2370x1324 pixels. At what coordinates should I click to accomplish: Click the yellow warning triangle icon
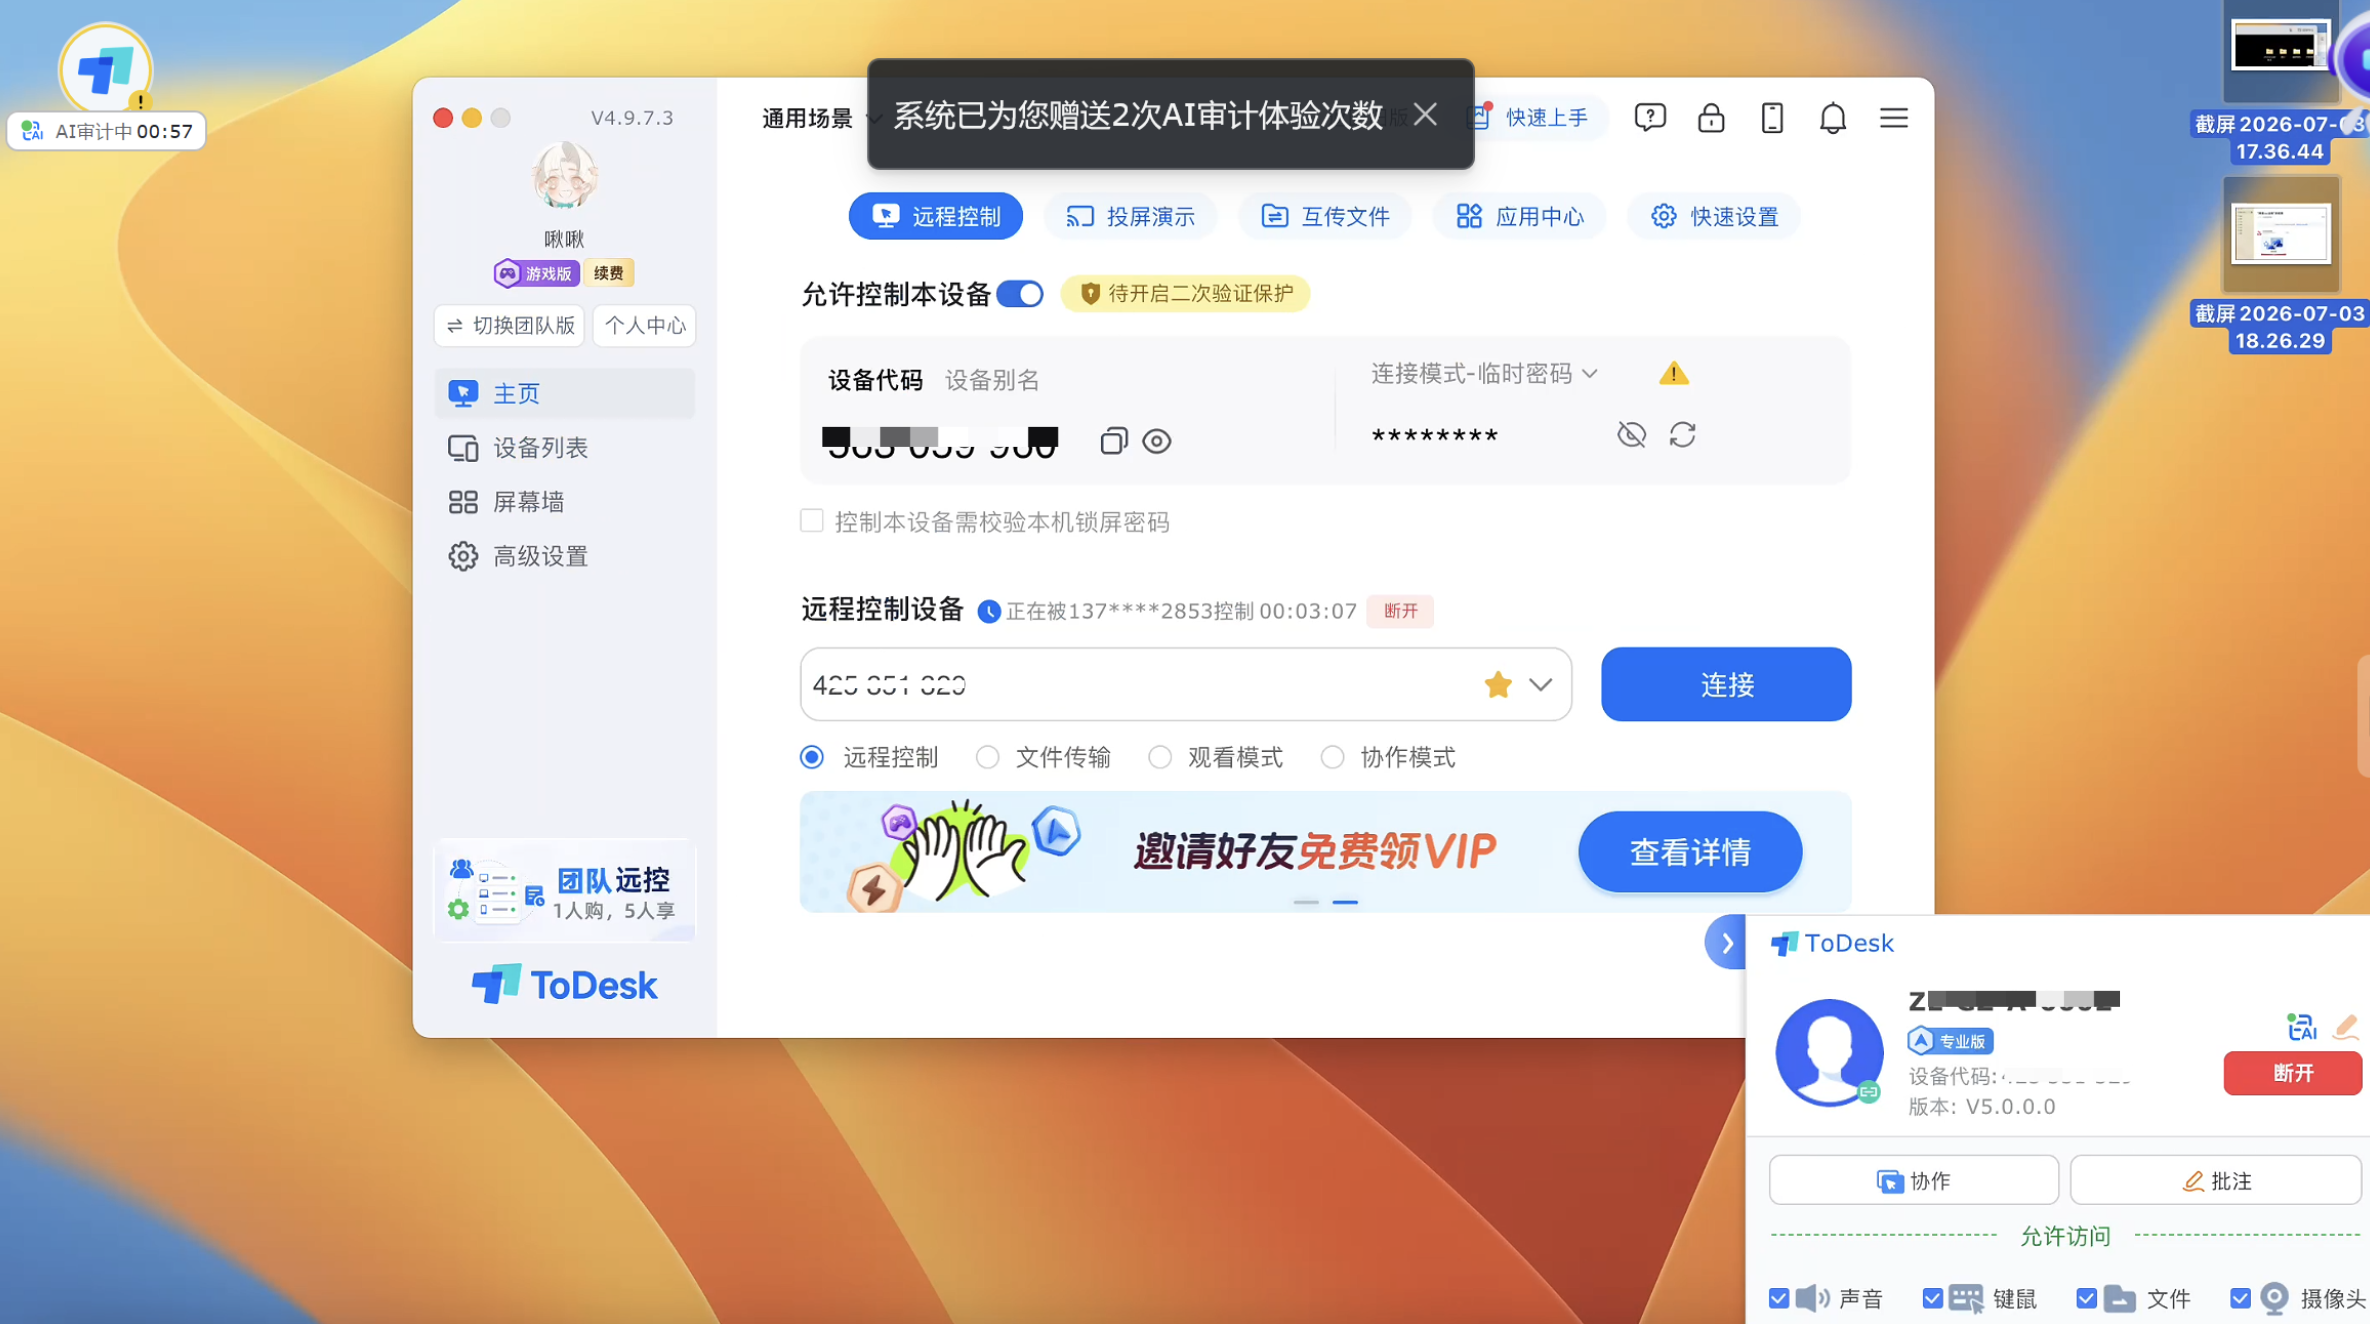point(1673,374)
